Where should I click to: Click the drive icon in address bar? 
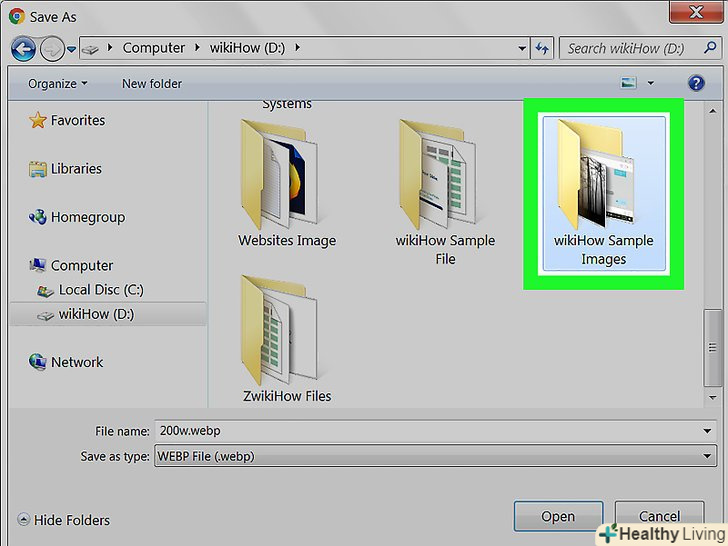tap(91, 48)
